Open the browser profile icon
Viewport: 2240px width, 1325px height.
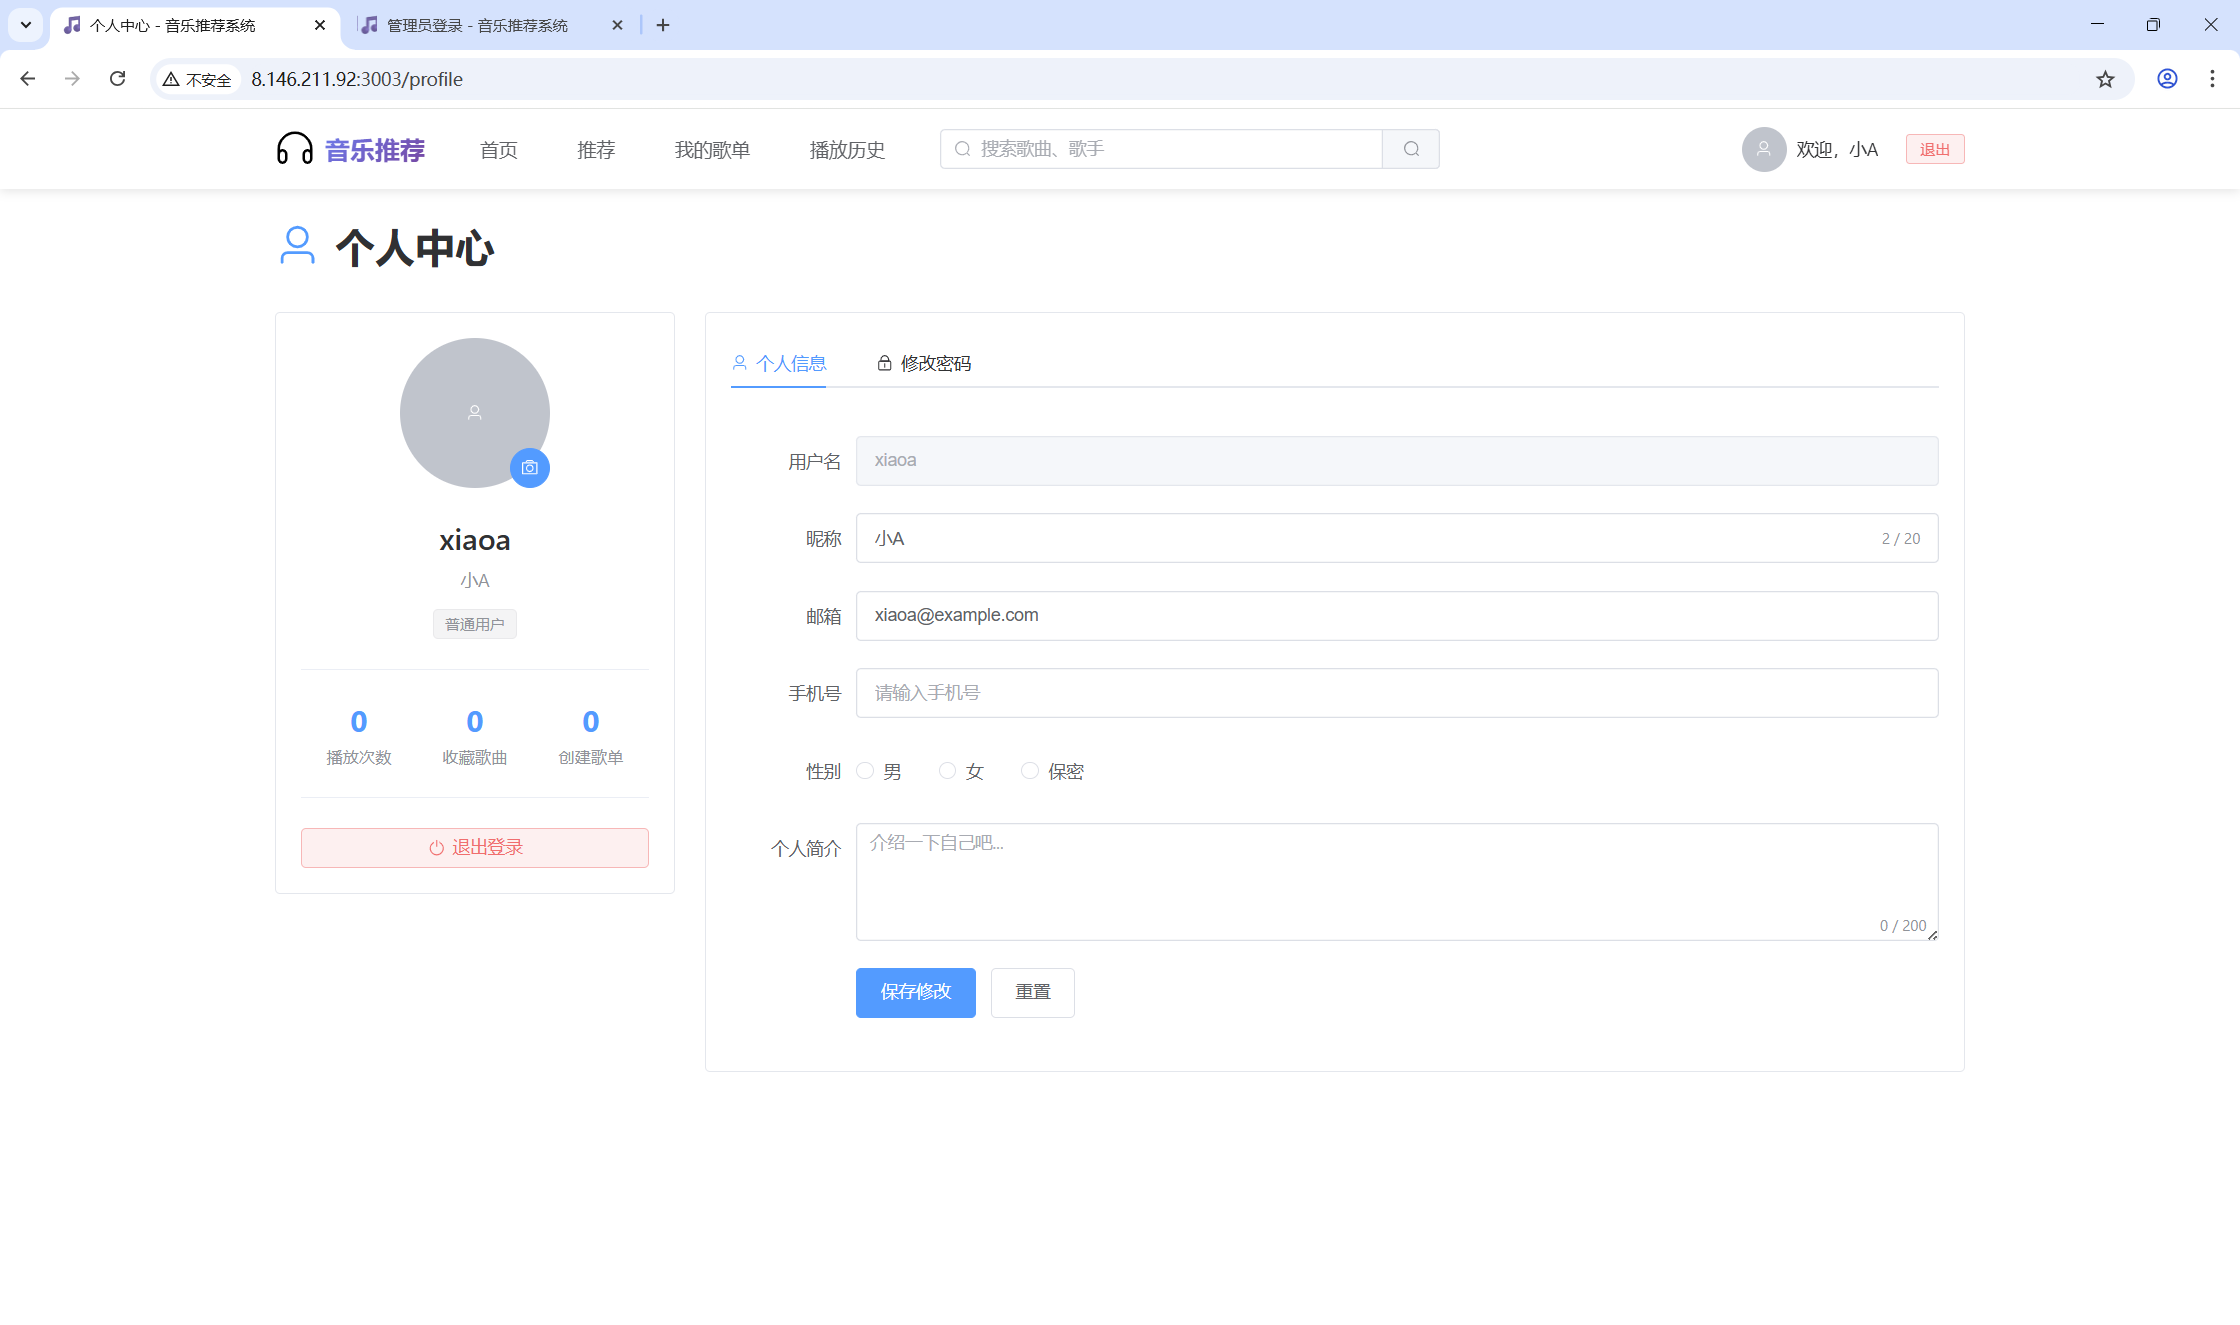pyautogui.click(x=2167, y=79)
